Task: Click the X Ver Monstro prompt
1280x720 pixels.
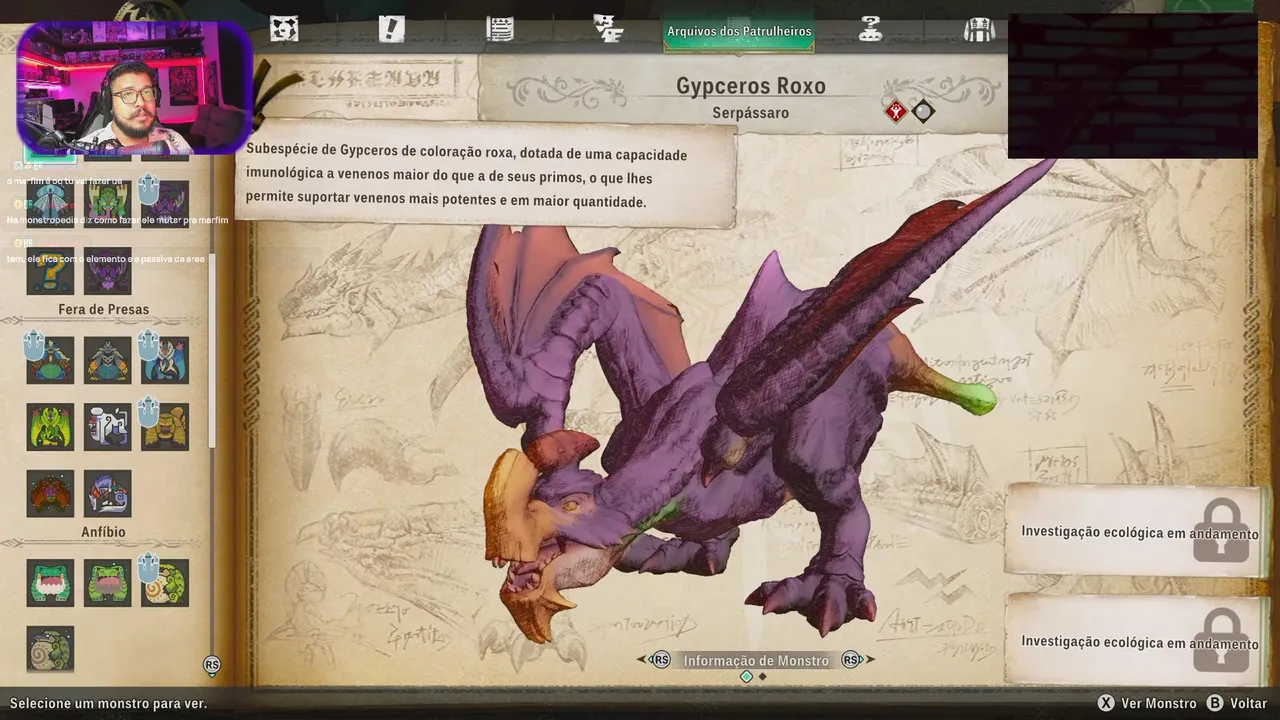Action: (x=1147, y=704)
